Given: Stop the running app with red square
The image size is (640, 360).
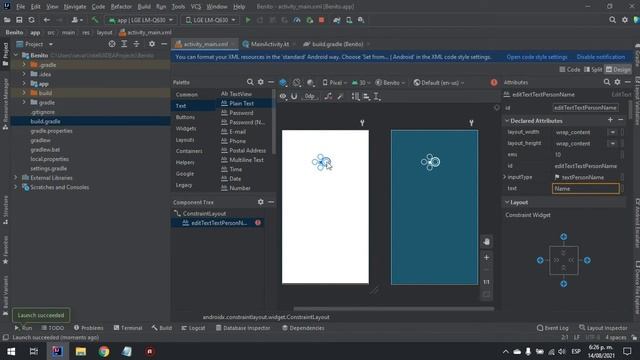Looking at the screenshot, I should point(322,20).
